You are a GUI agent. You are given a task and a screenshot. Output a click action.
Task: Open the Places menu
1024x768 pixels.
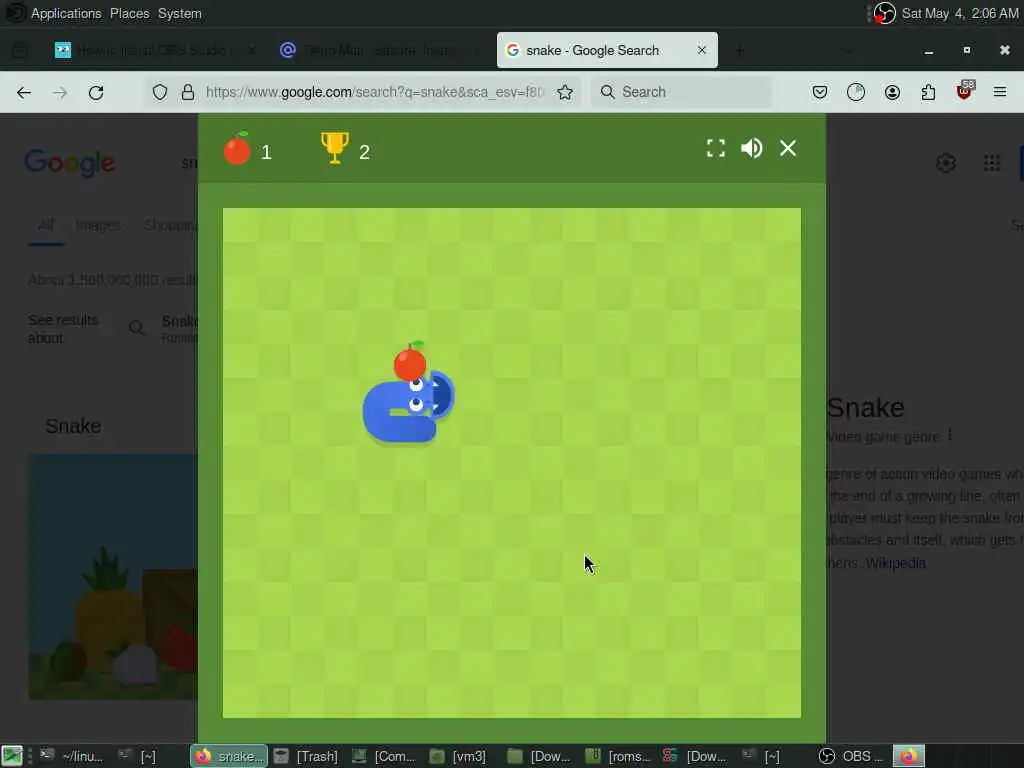point(129,14)
